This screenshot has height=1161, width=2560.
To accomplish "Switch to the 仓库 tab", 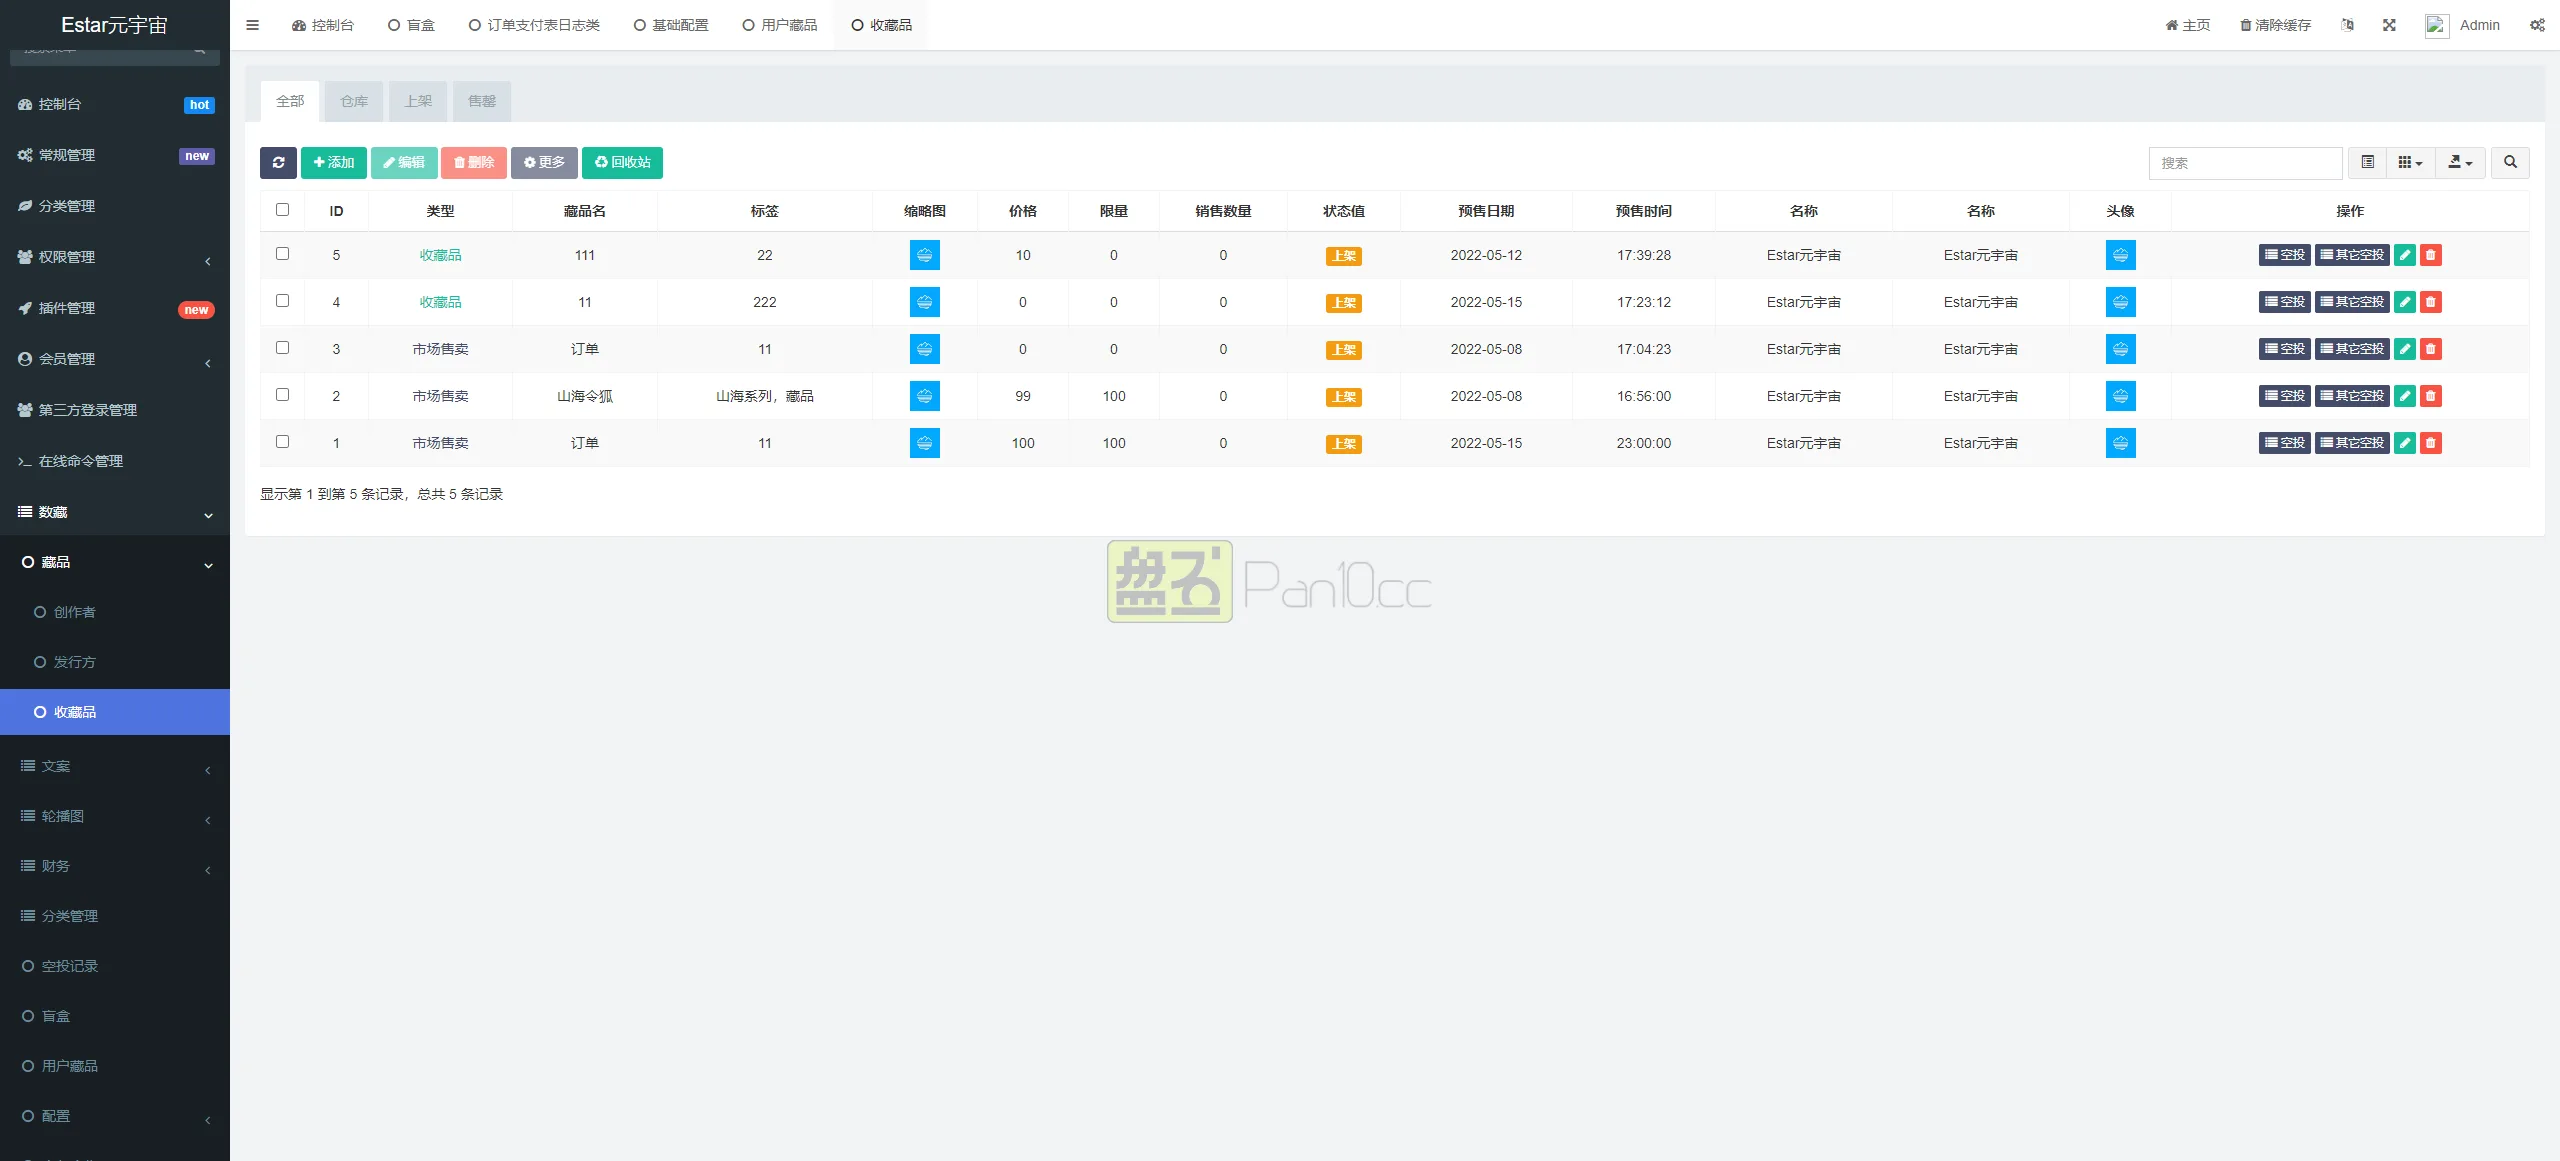I will 354,101.
